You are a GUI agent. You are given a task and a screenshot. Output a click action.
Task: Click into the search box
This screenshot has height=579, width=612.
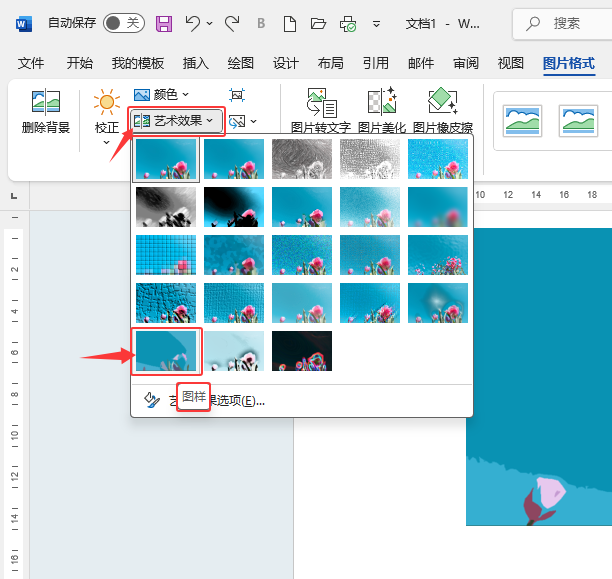pos(562,24)
